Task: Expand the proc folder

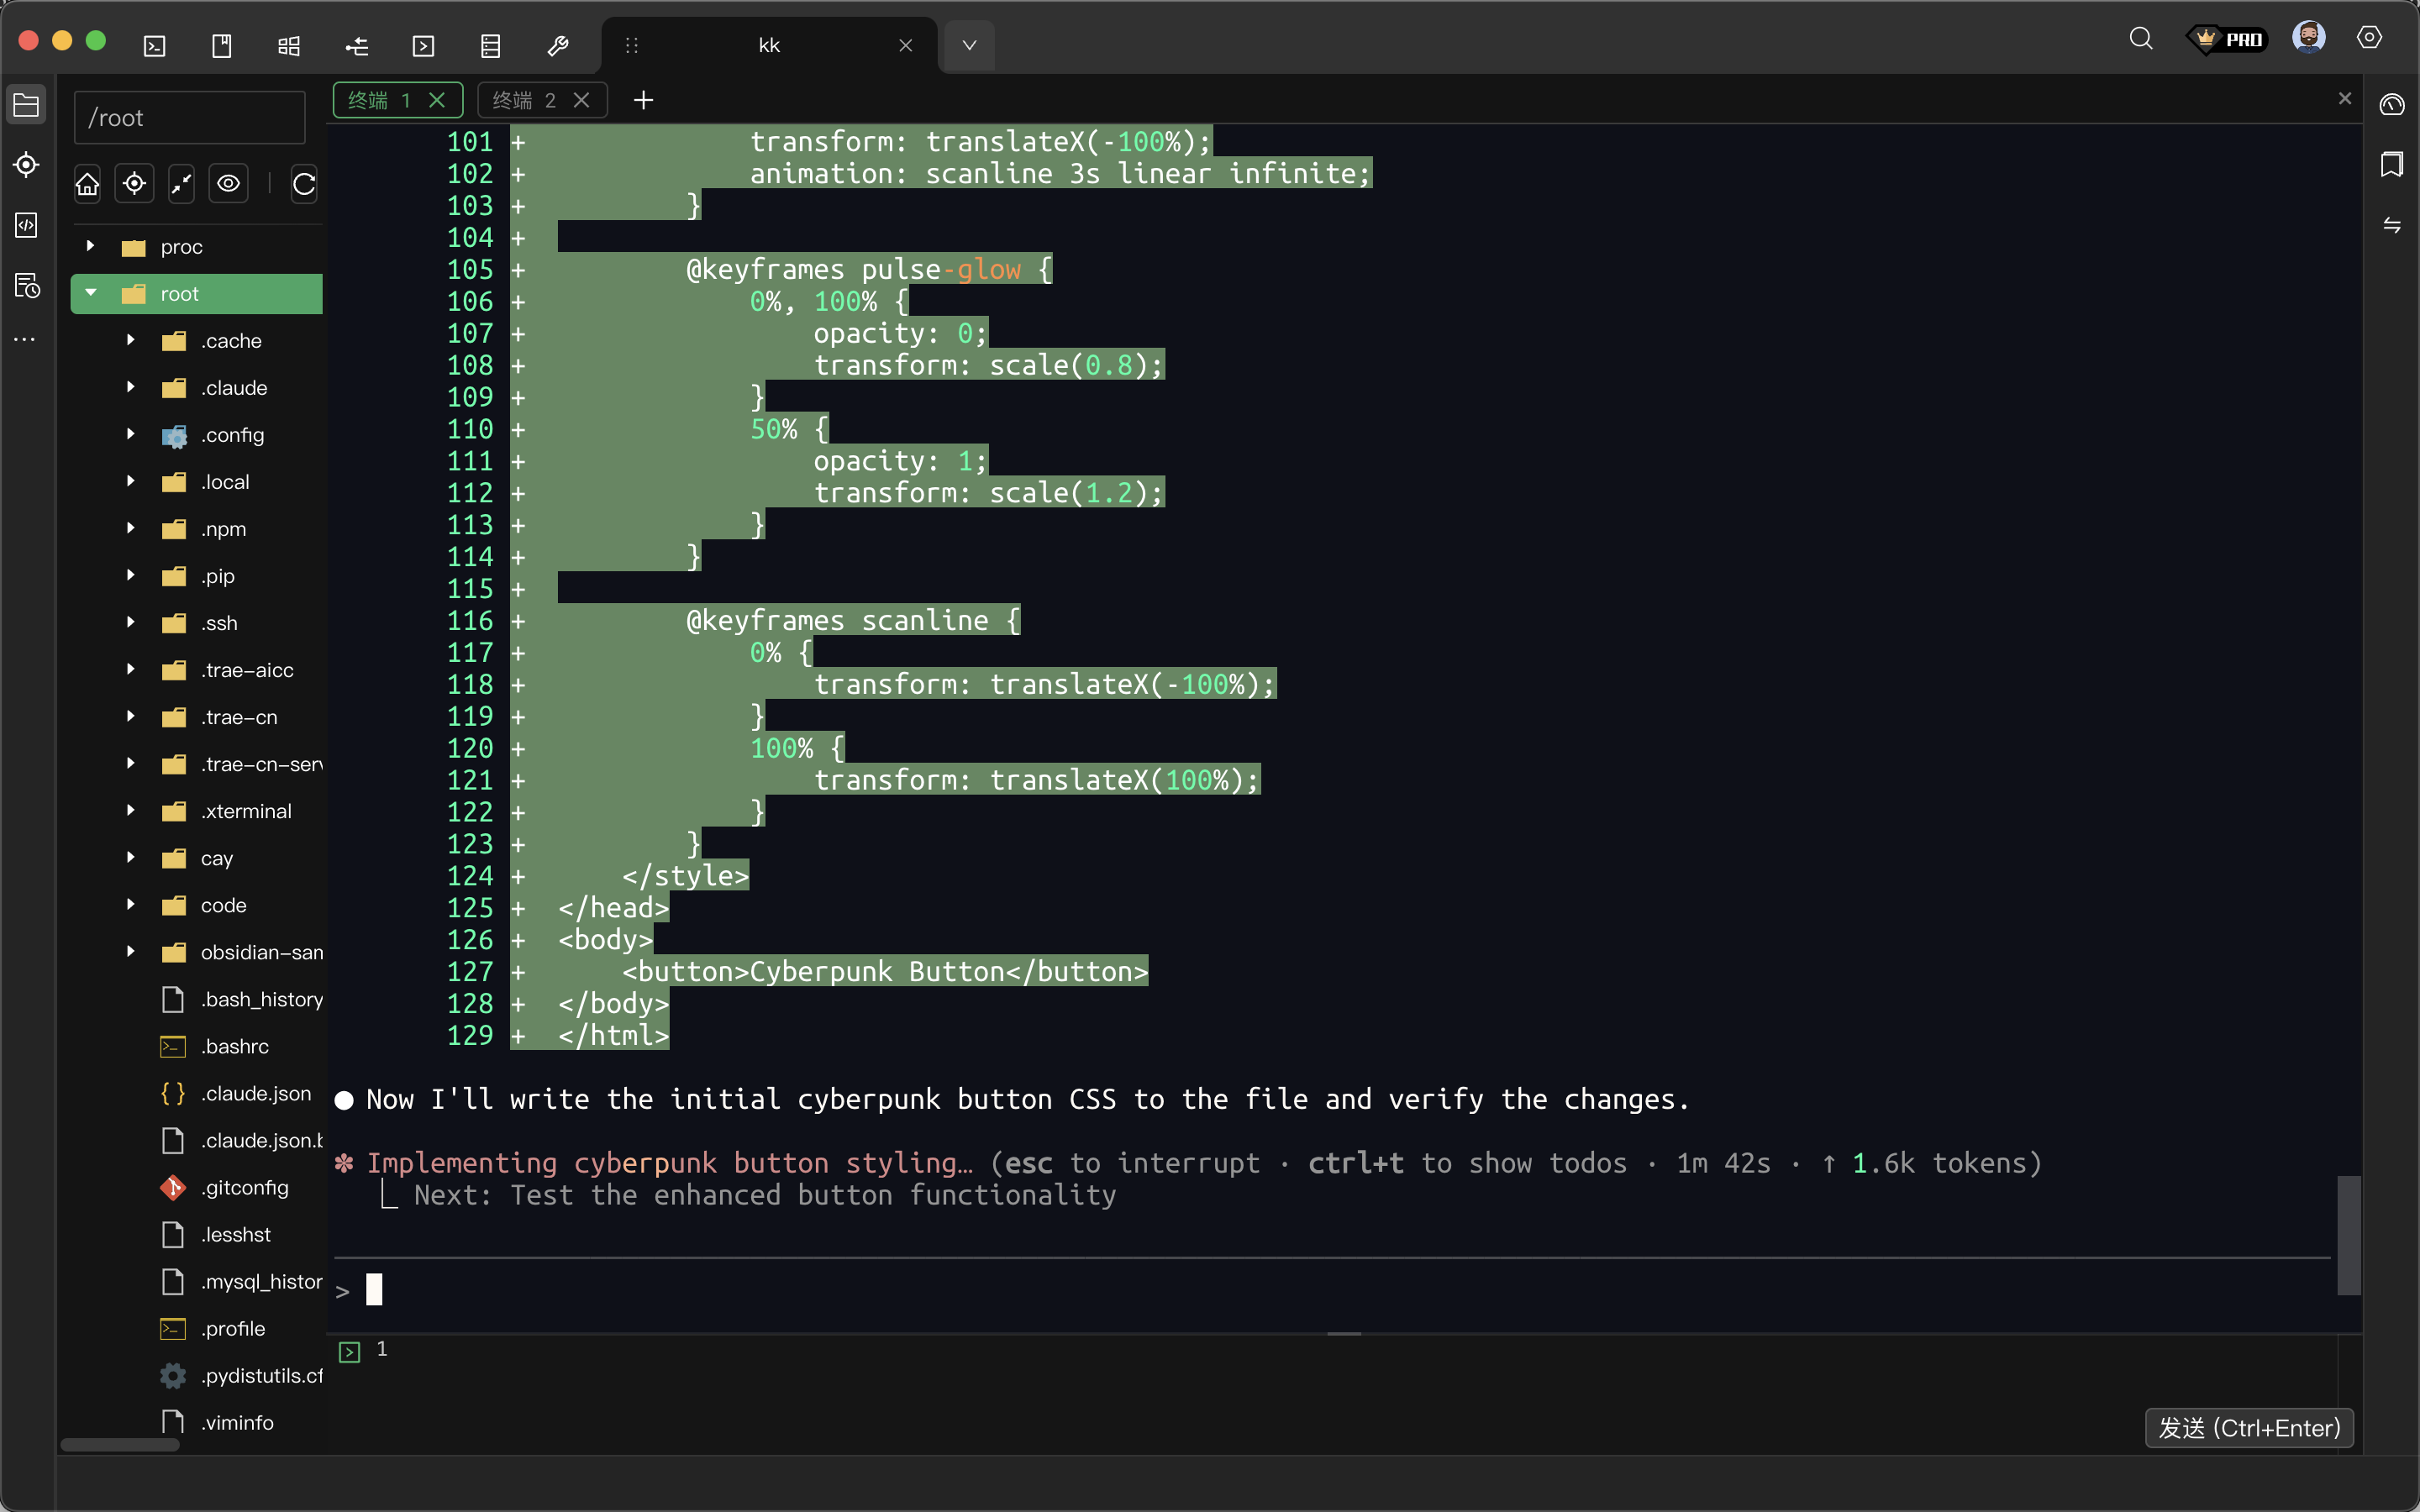Action: (91, 246)
